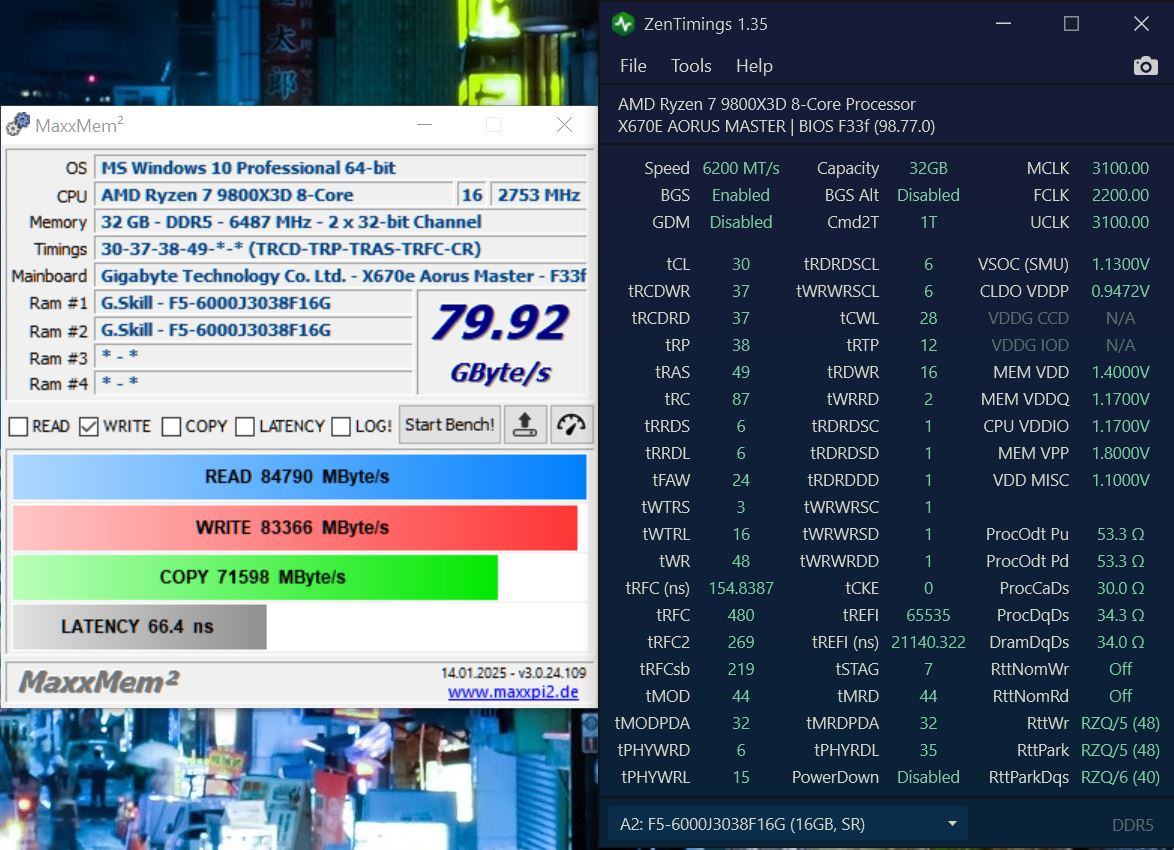The height and width of the screenshot is (850, 1174).
Task: Open the Help menu in ZenTimings
Action: tap(754, 66)
